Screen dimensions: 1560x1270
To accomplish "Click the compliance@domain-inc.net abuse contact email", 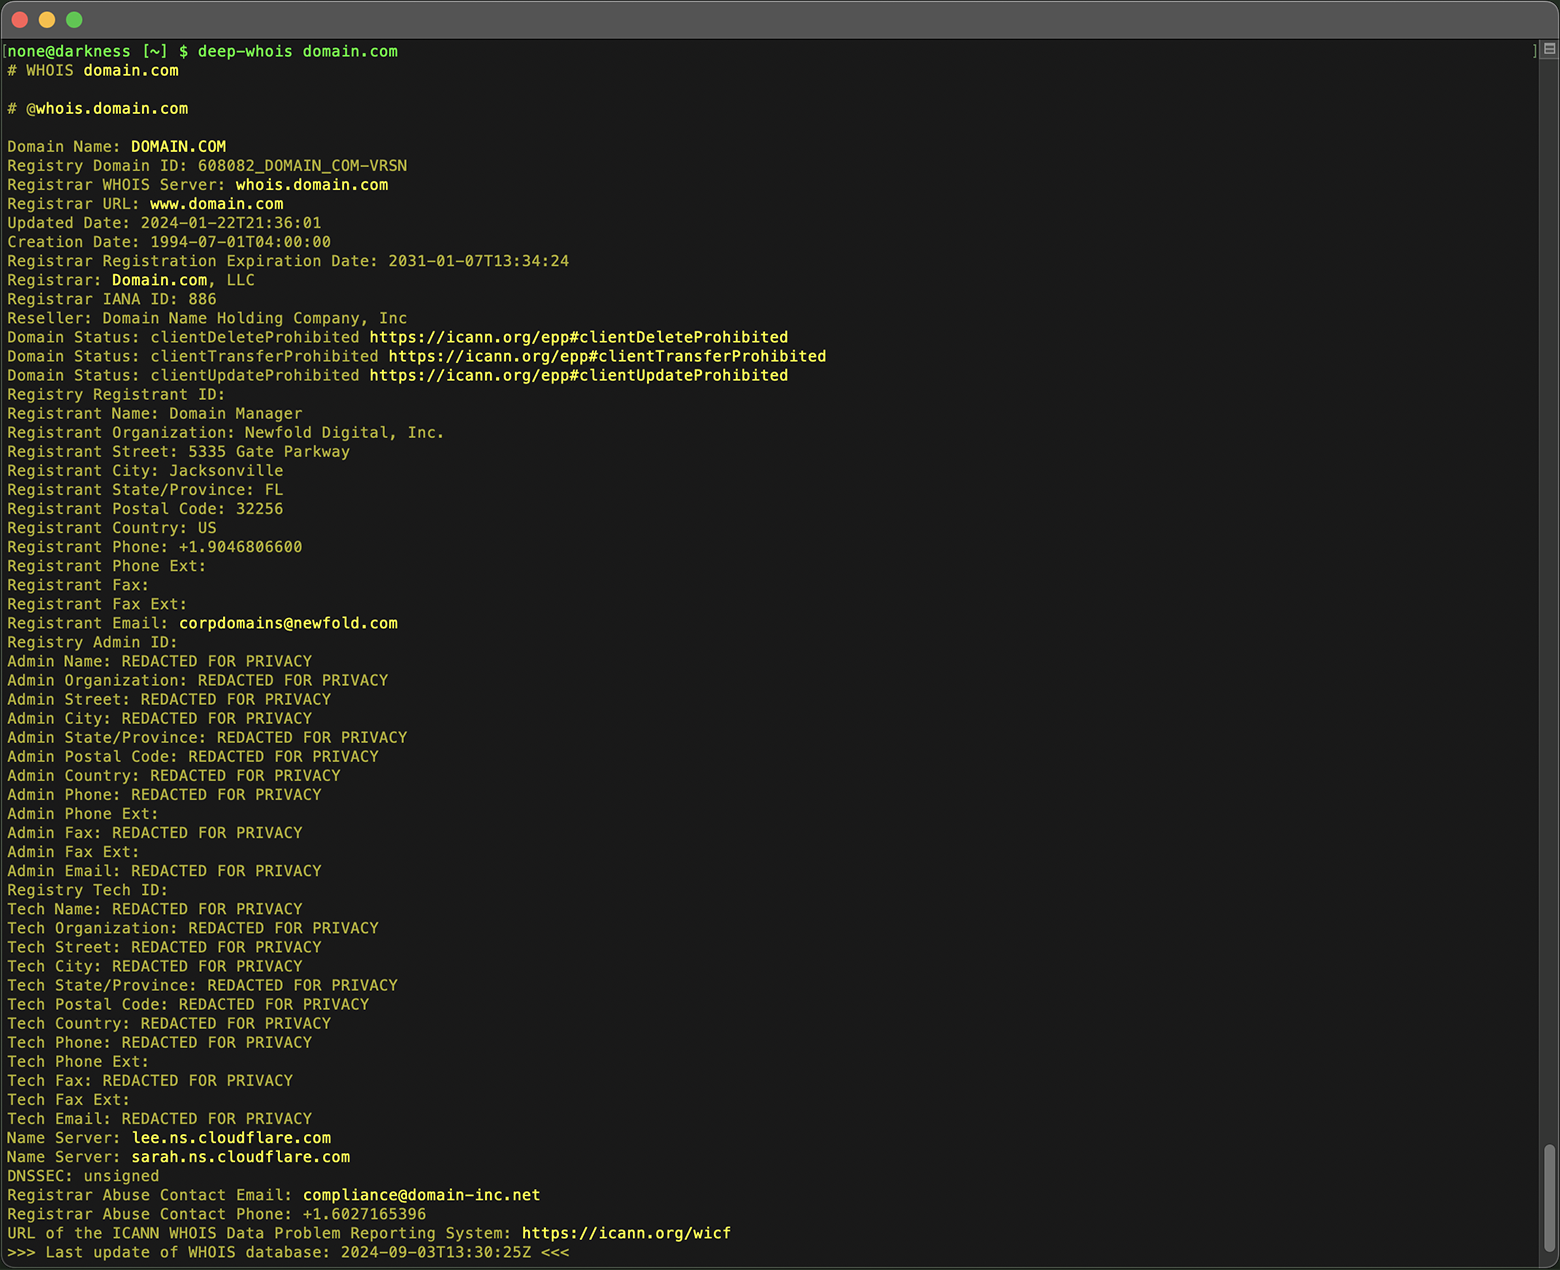I will pos(420,1194).
